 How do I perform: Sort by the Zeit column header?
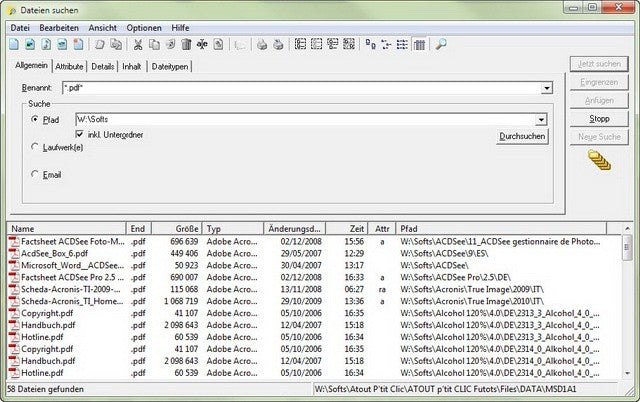click(x=347, y=229)
